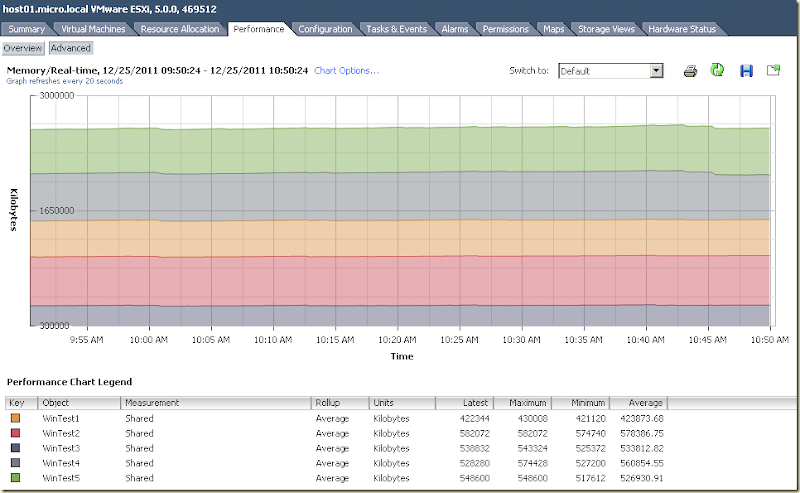Pop out chart into new window
The width and height of the screenshot is (800, 493).
click(x=774, y=70)
